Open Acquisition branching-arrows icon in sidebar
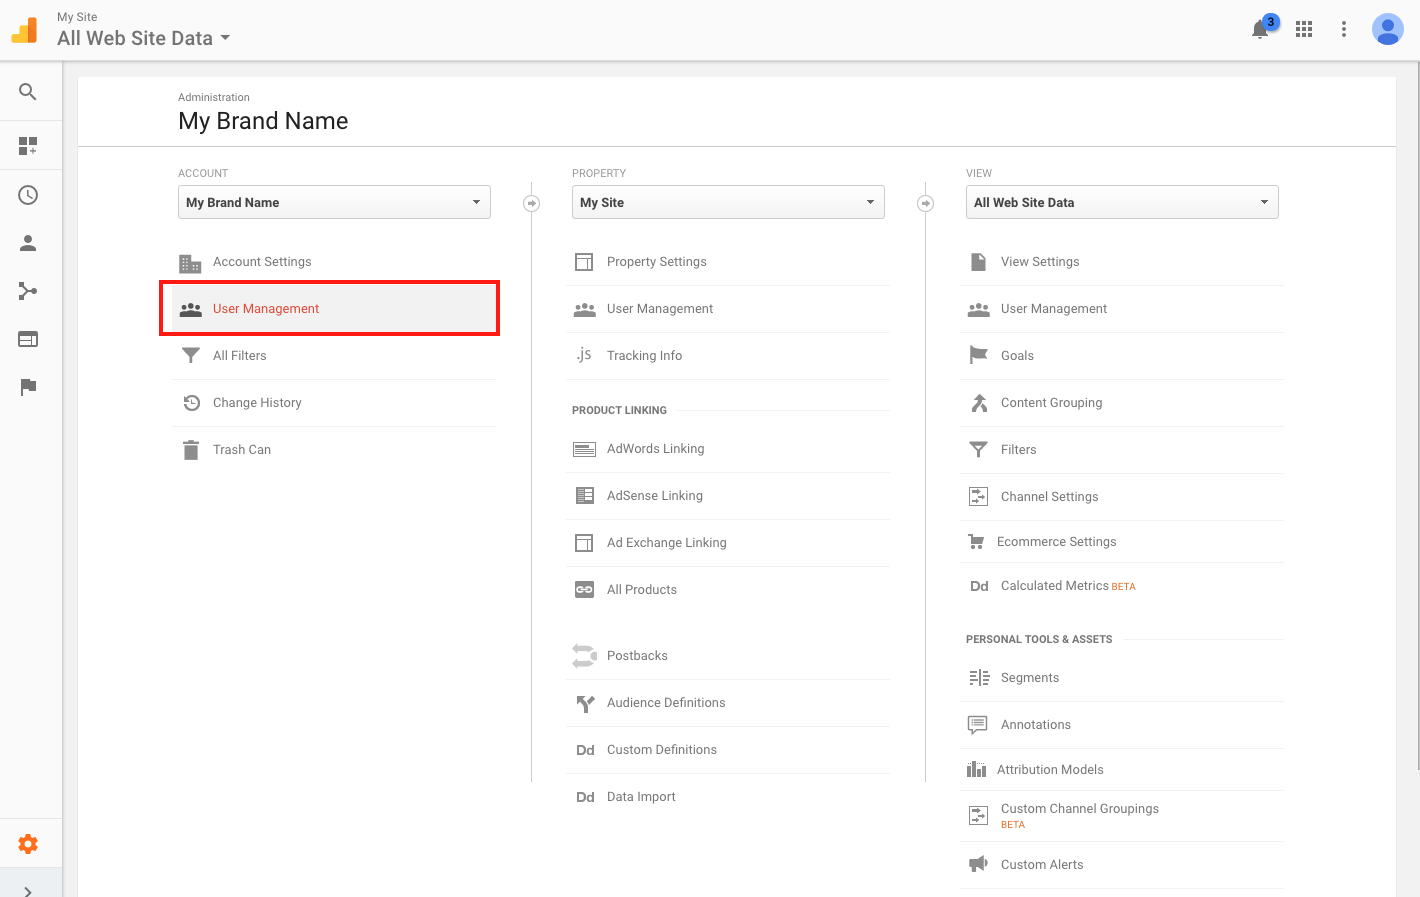 click(x=28, y=291)
